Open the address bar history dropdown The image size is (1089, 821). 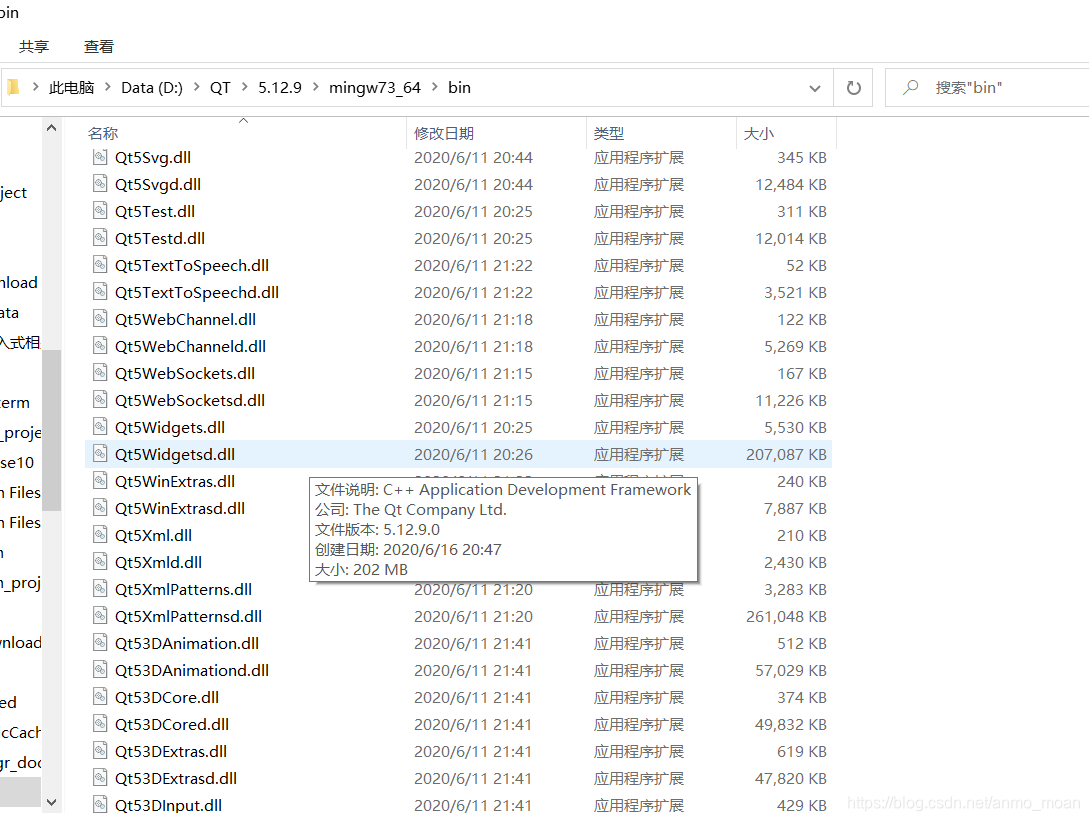[815, 88]
